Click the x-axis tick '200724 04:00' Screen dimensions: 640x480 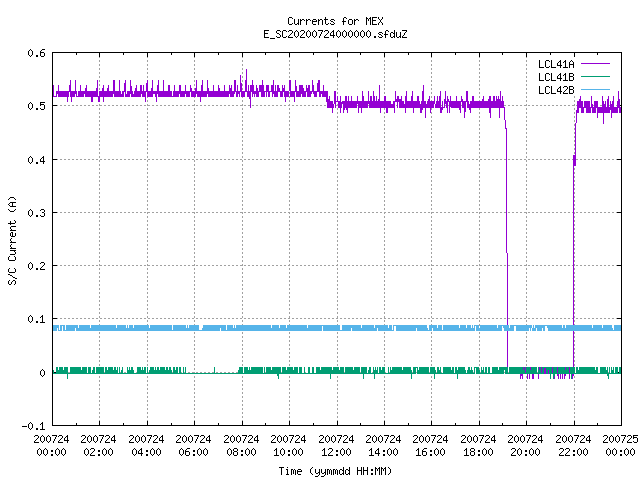(x=146, y=445)
